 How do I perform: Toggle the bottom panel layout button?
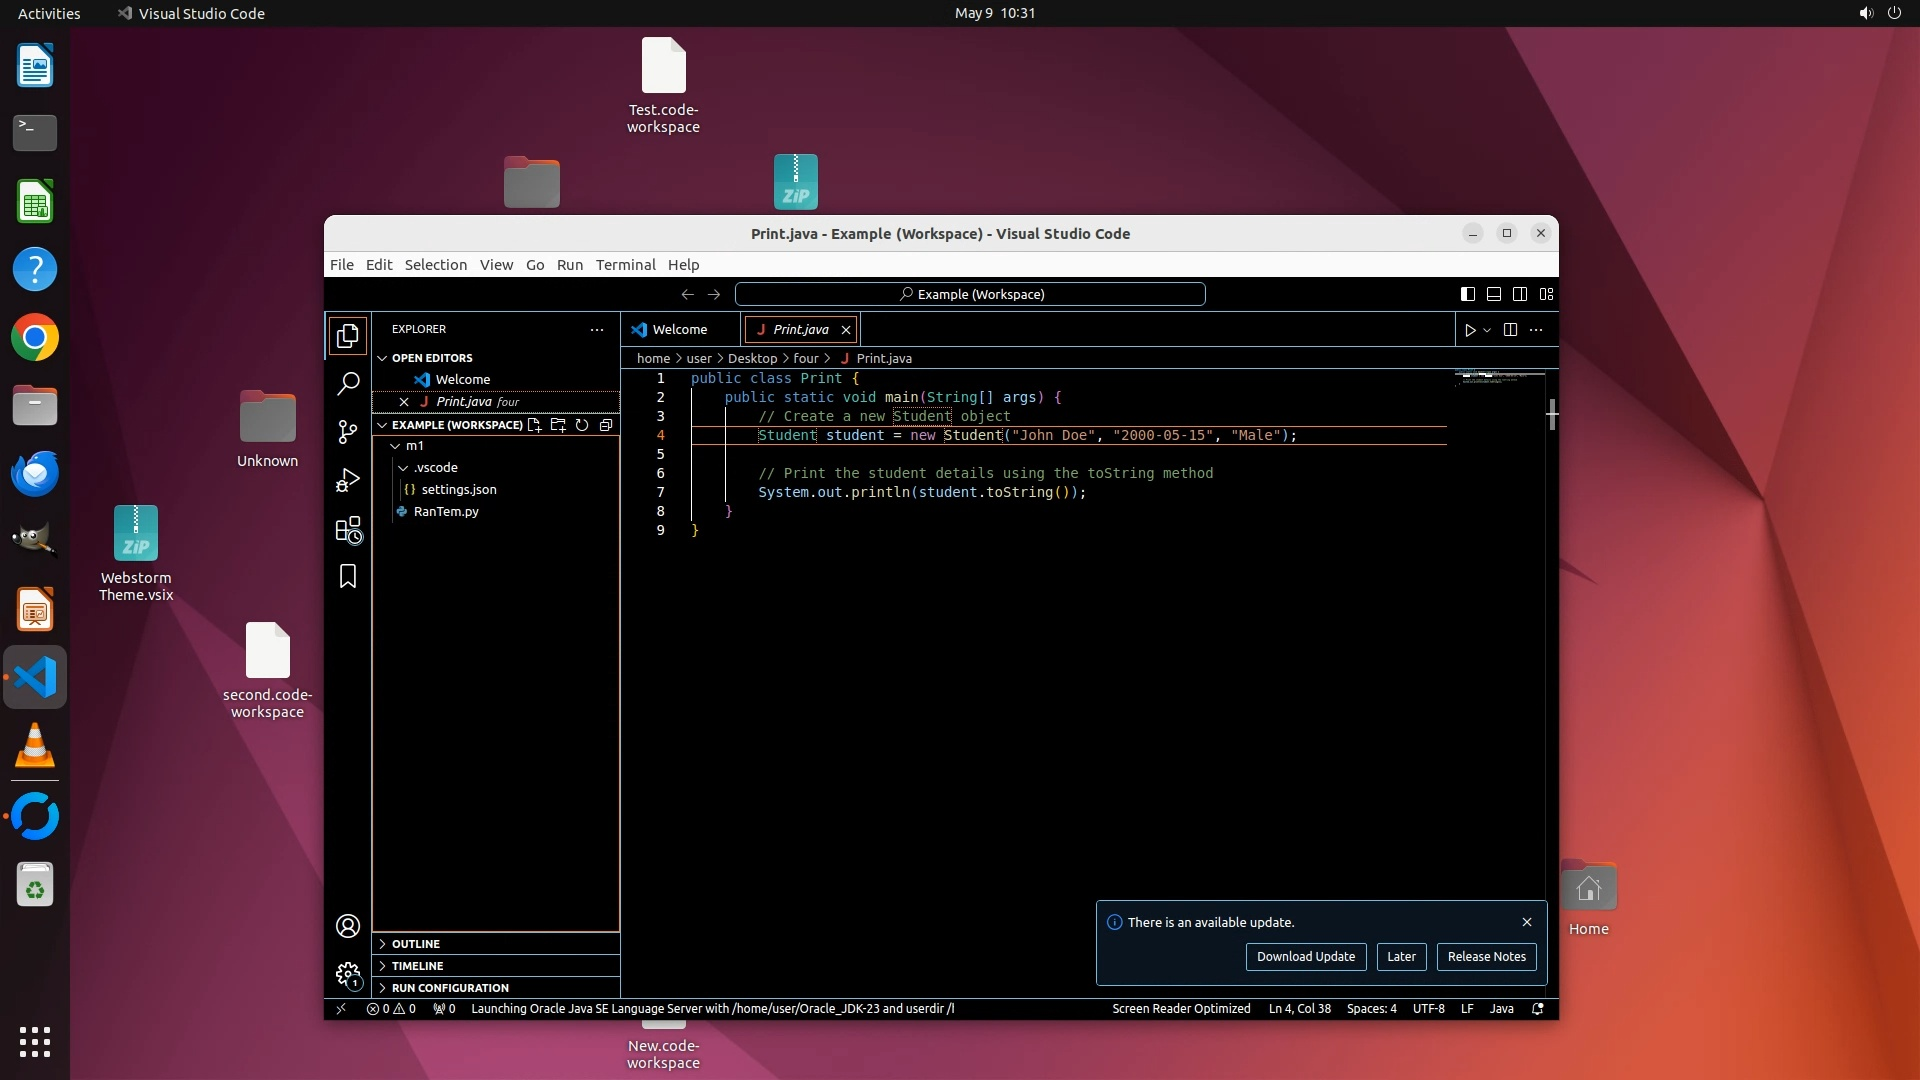1493,294
